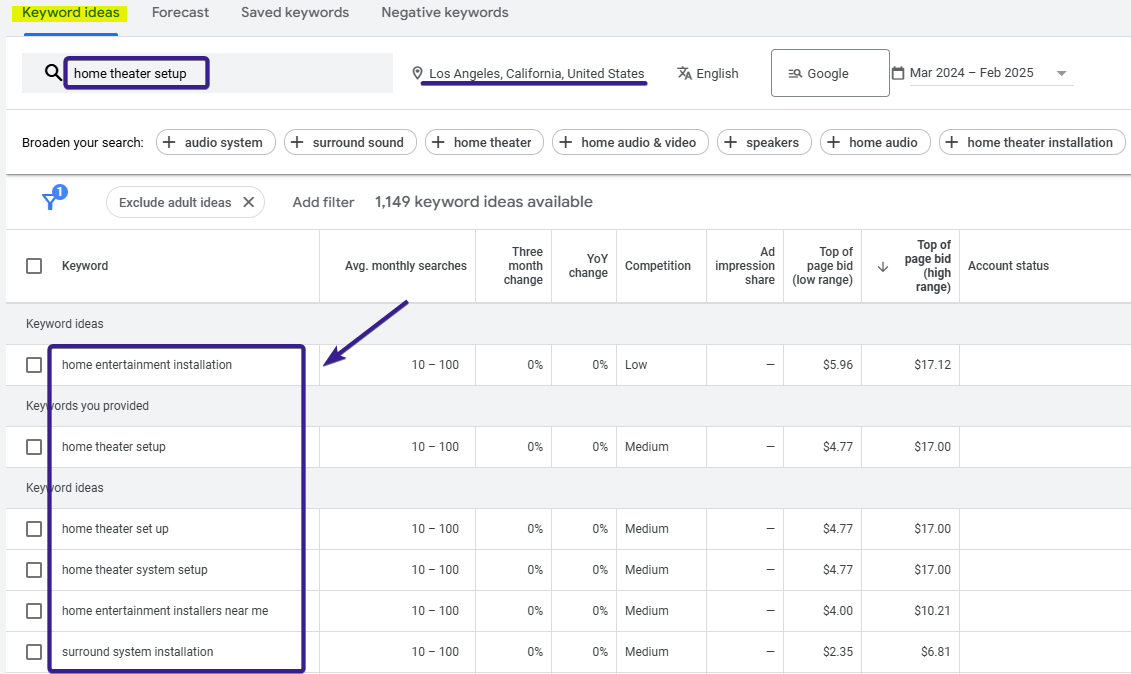Expand the English language selector
The image size is (1131, 674).
tap(717, 72)
